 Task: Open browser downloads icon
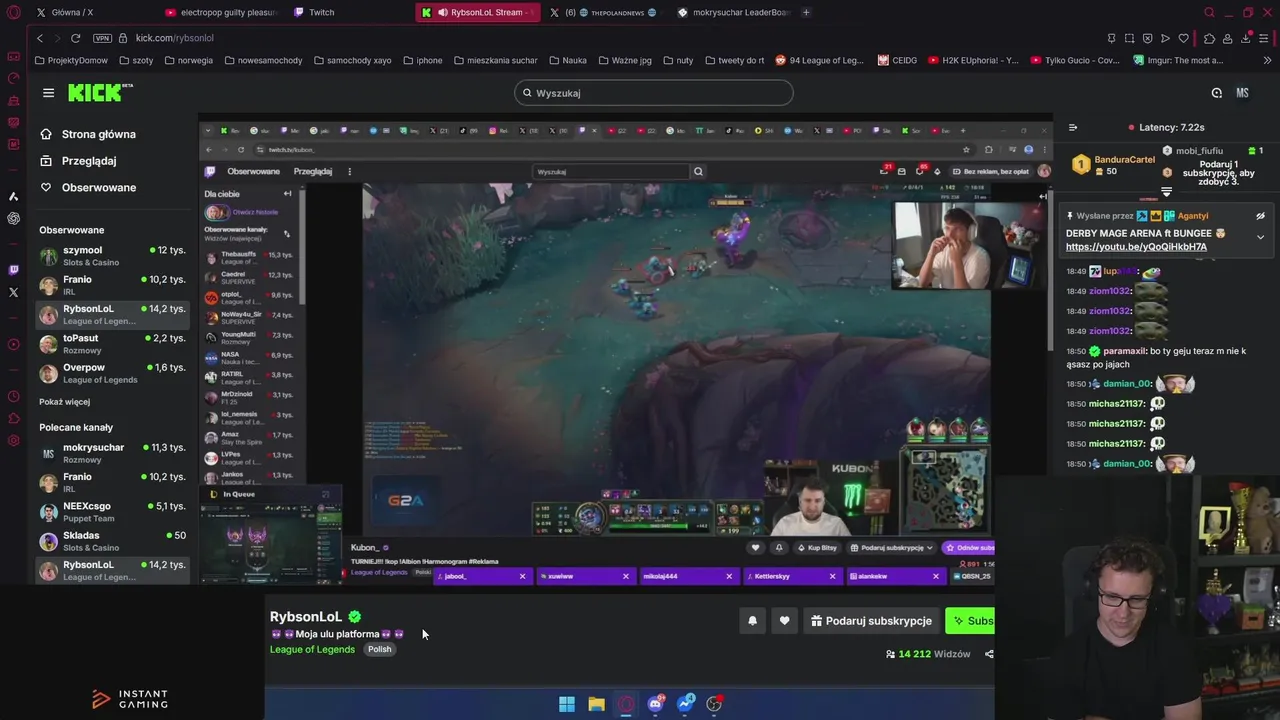(x=1246, y=38)
